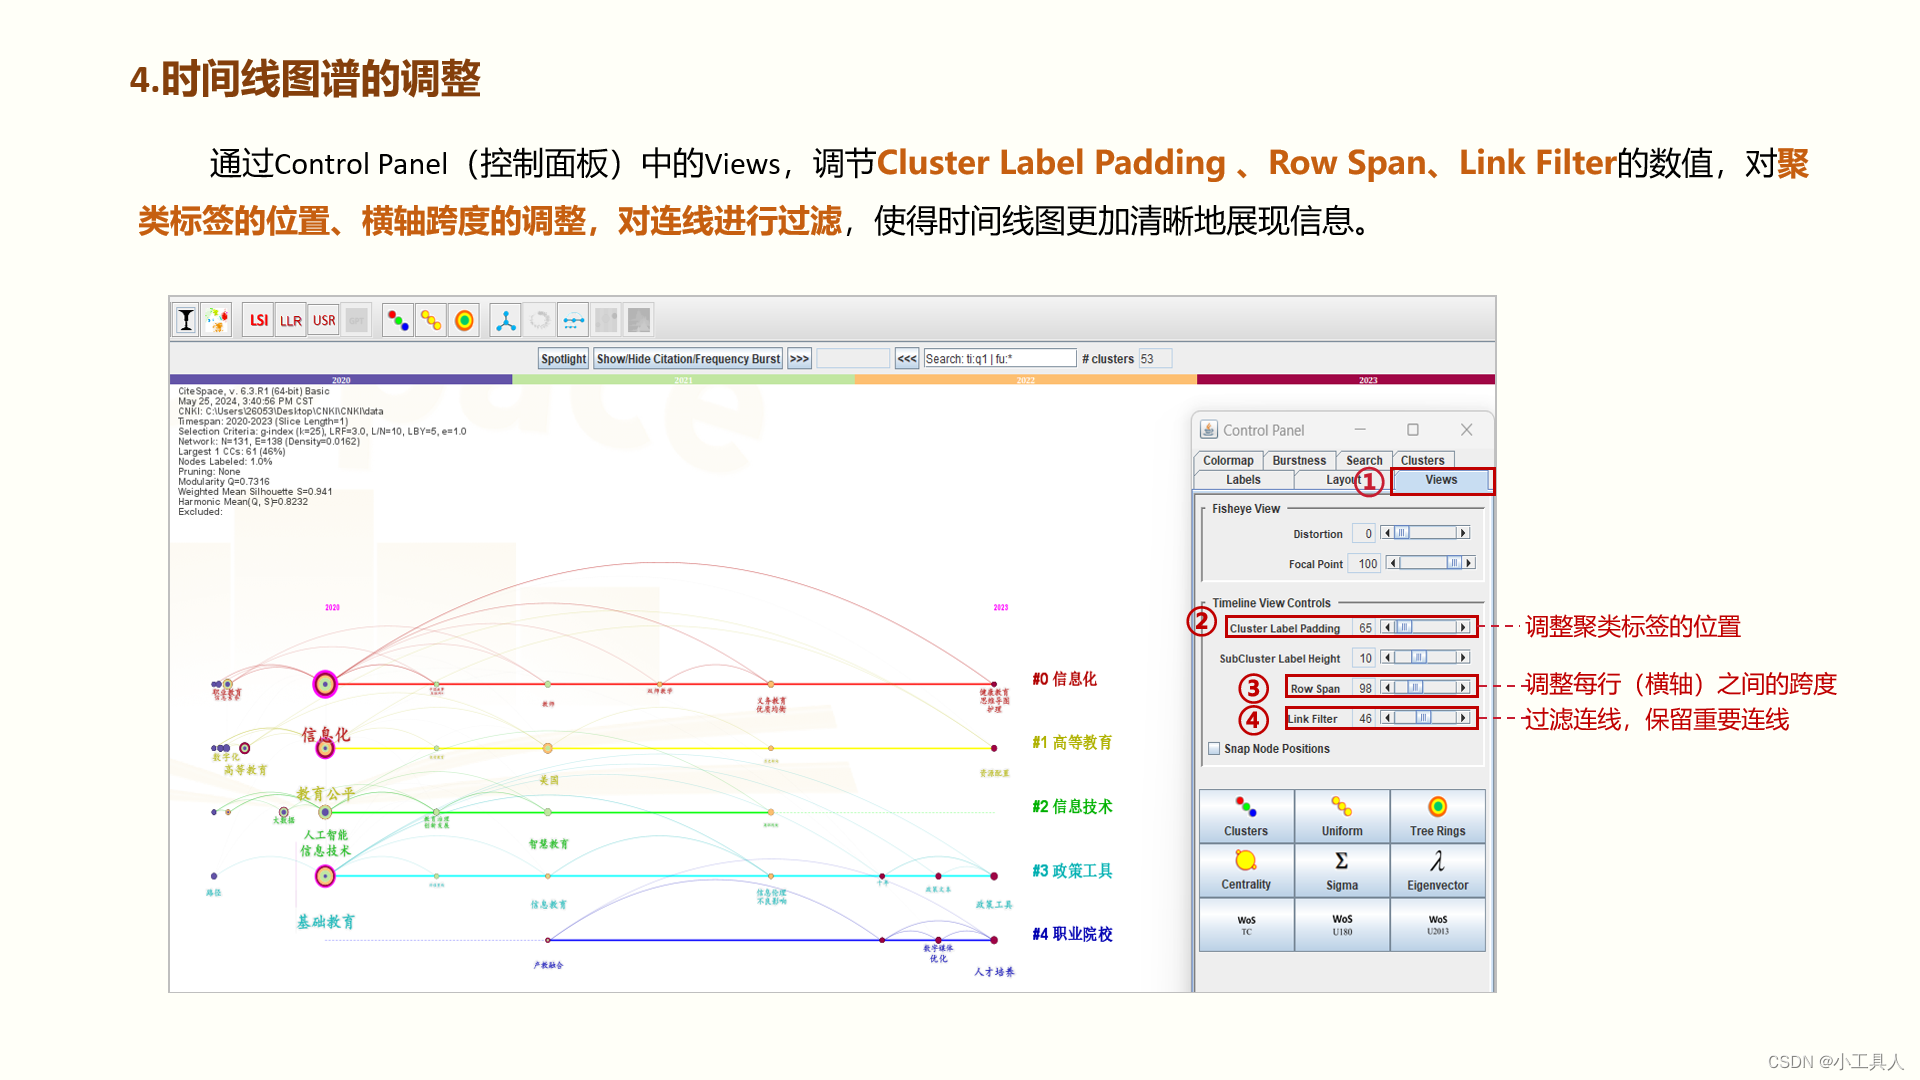Decrease Link Filter with left arrow
Viewport: 1920px width, 1080px height.
[x=1387, y=718]
